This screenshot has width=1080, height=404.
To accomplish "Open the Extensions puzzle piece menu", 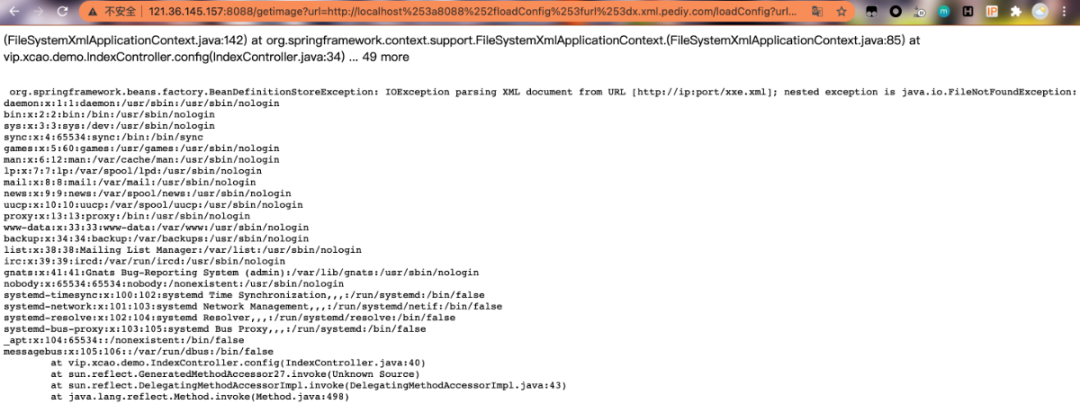I will (1015, 12).
